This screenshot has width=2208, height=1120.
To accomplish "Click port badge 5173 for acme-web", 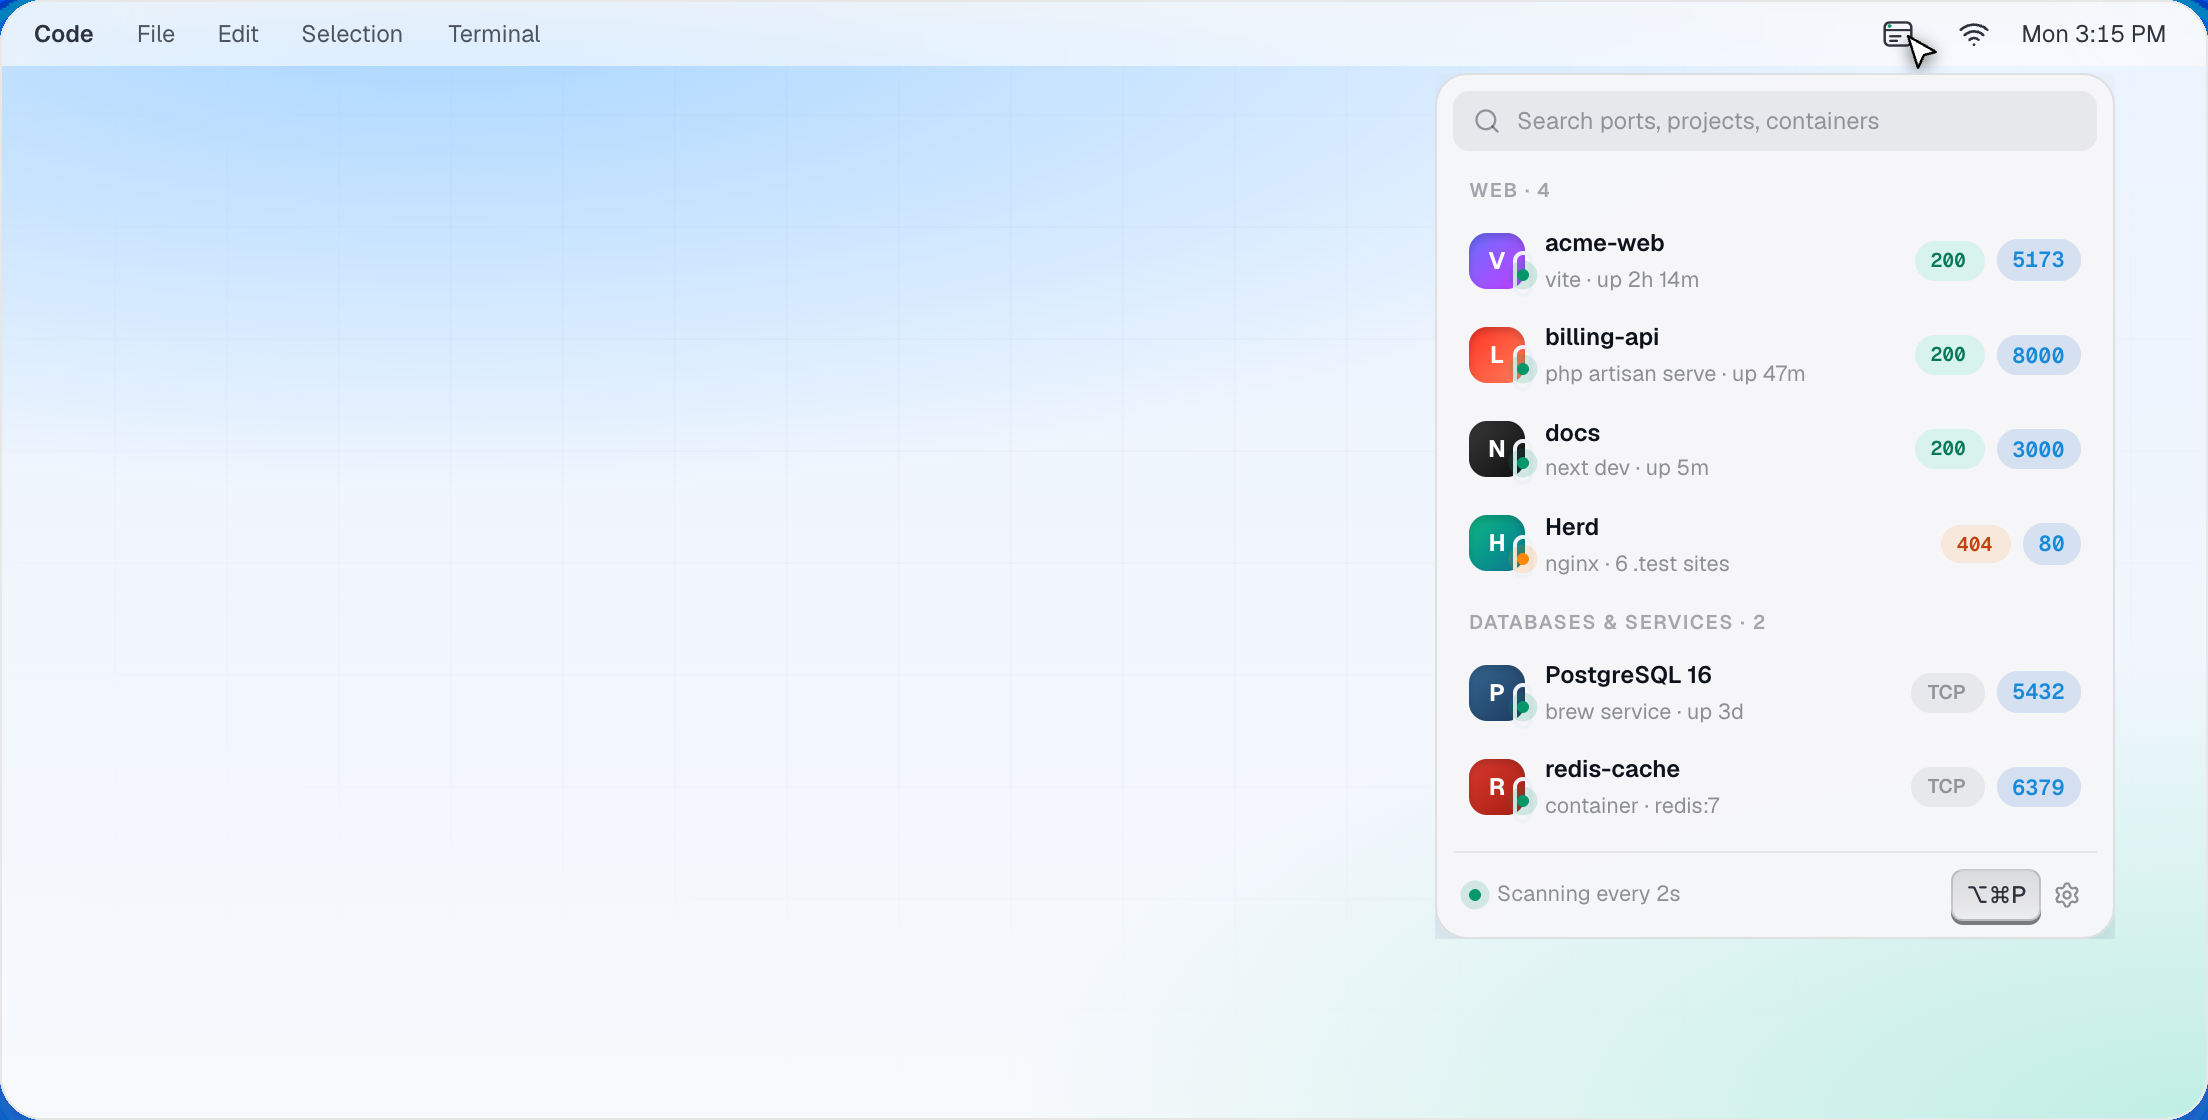I will pyautogui.click(x=2038, y=260).
